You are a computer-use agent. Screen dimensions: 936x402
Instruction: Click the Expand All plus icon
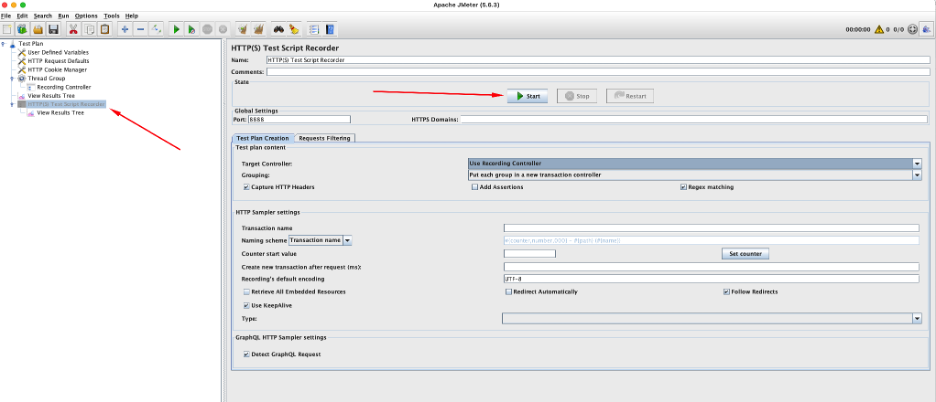pos(125,29)
